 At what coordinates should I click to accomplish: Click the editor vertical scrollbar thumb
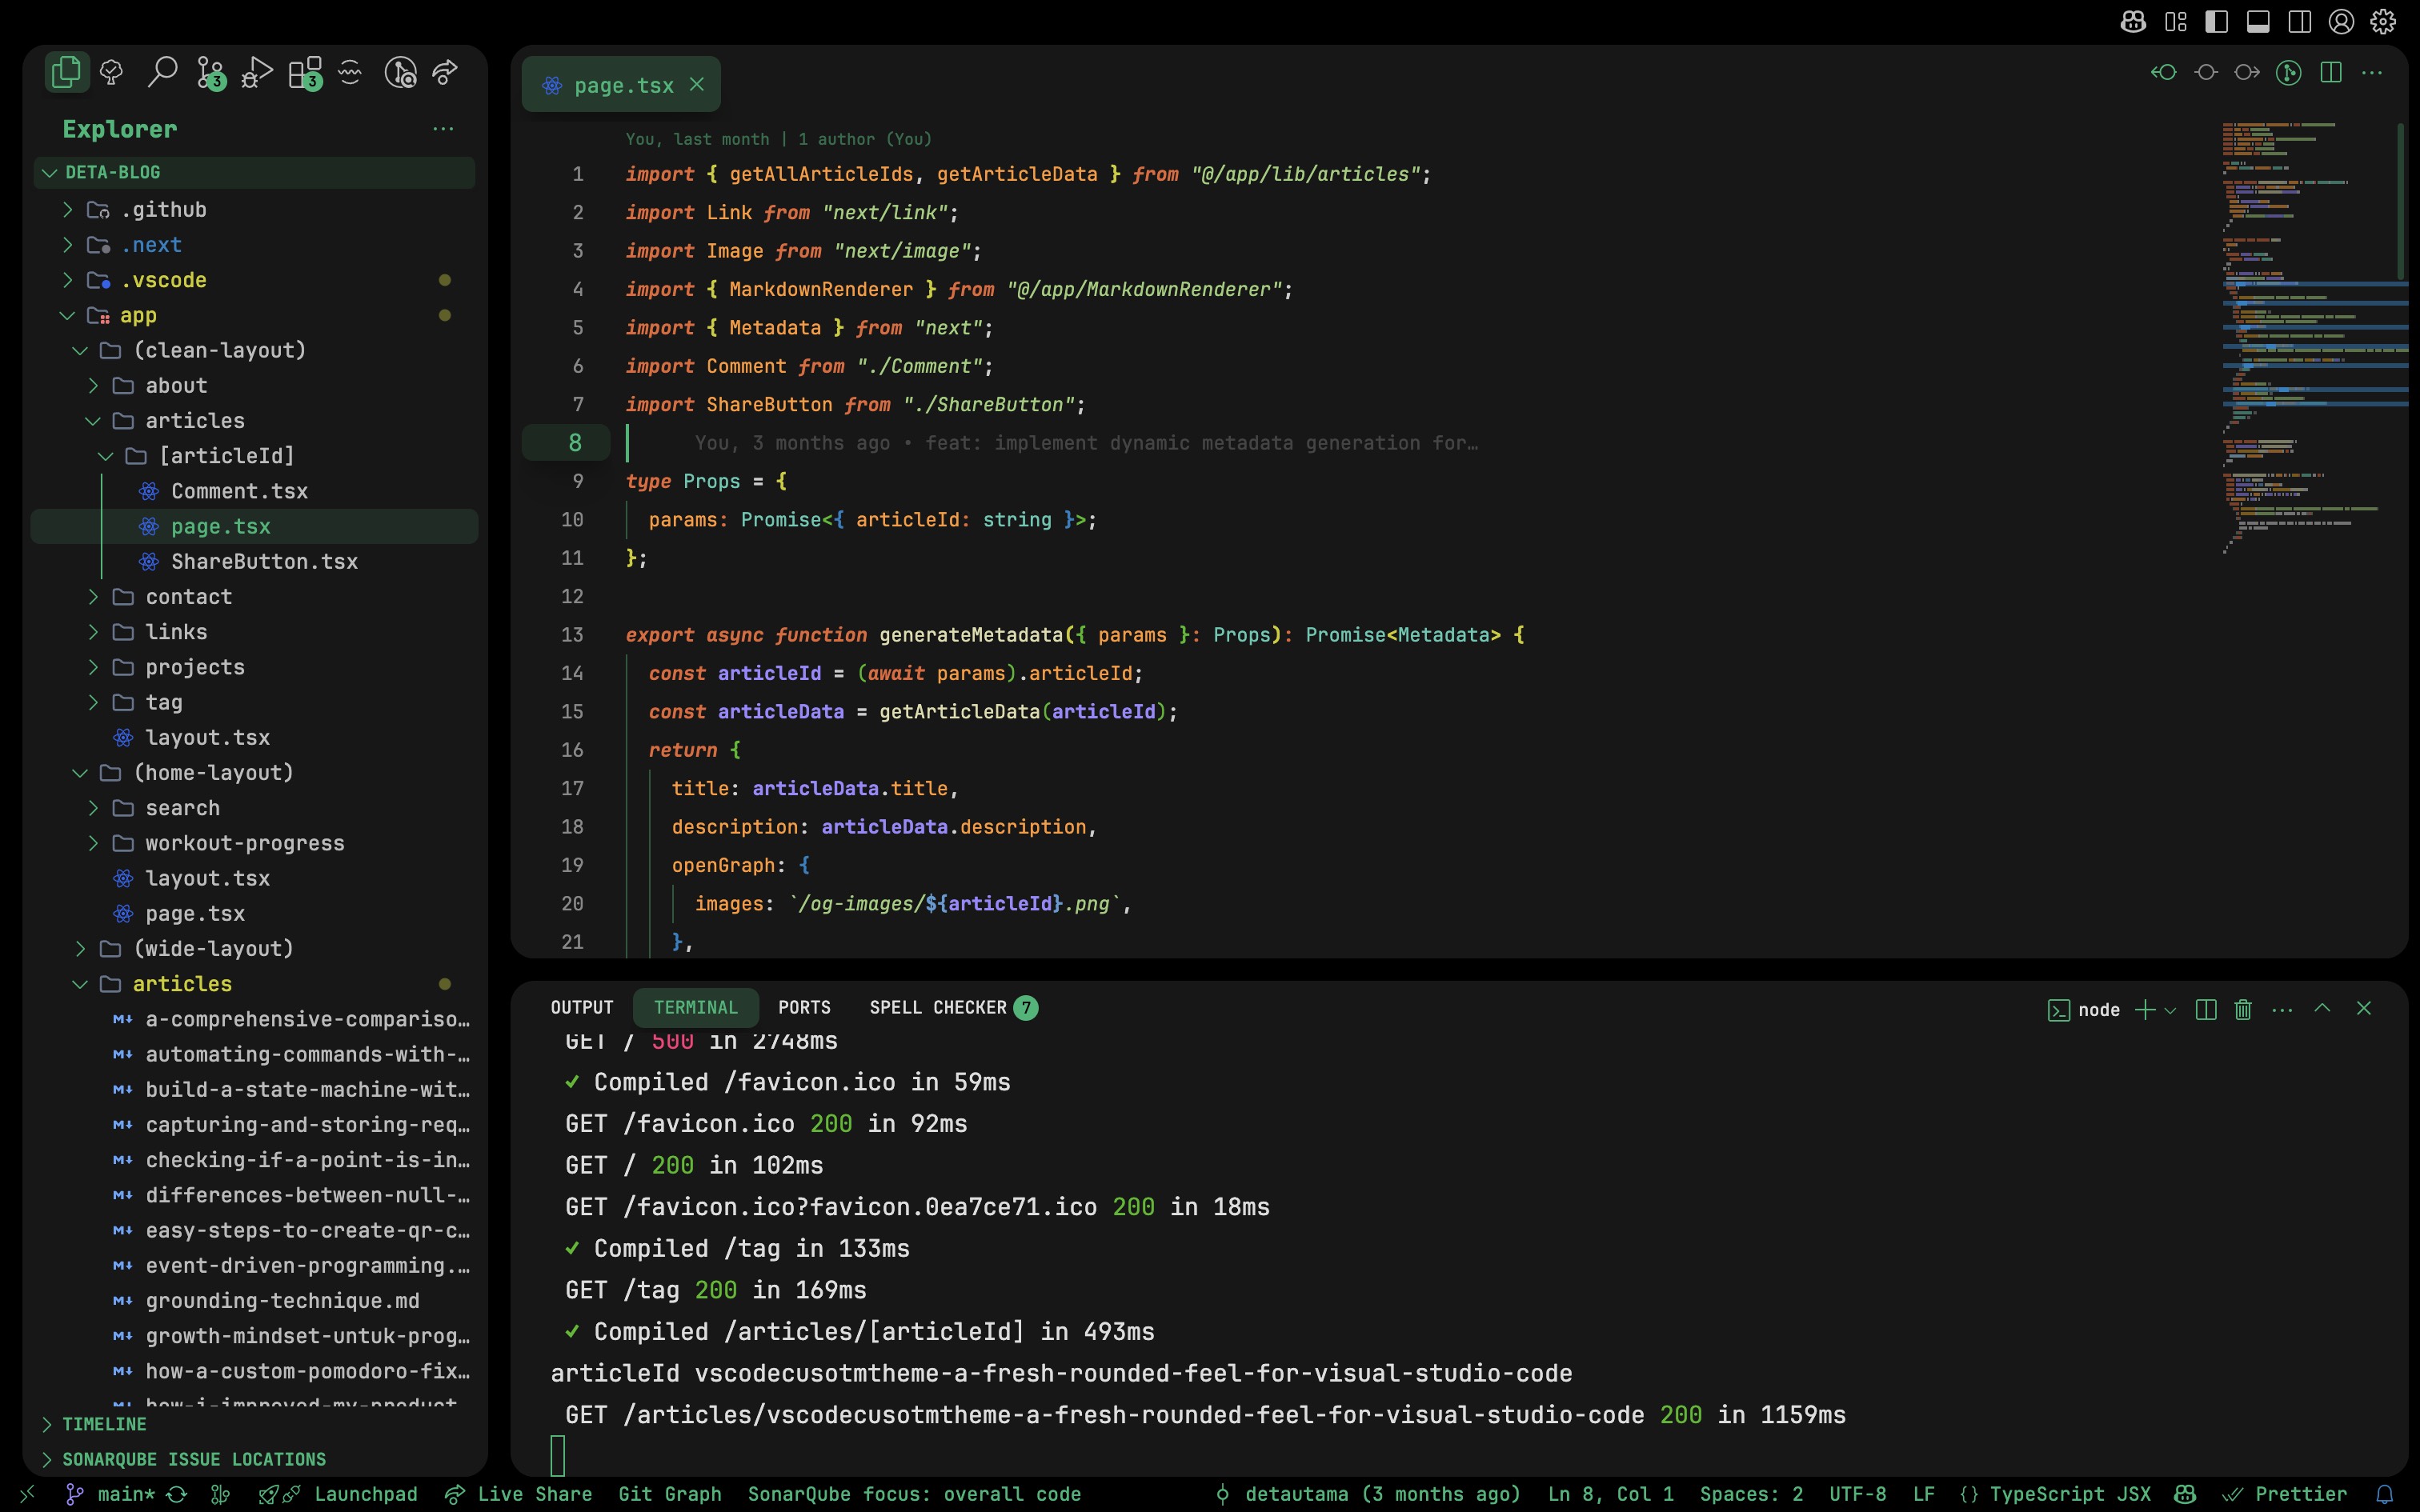click(2401, 200)
